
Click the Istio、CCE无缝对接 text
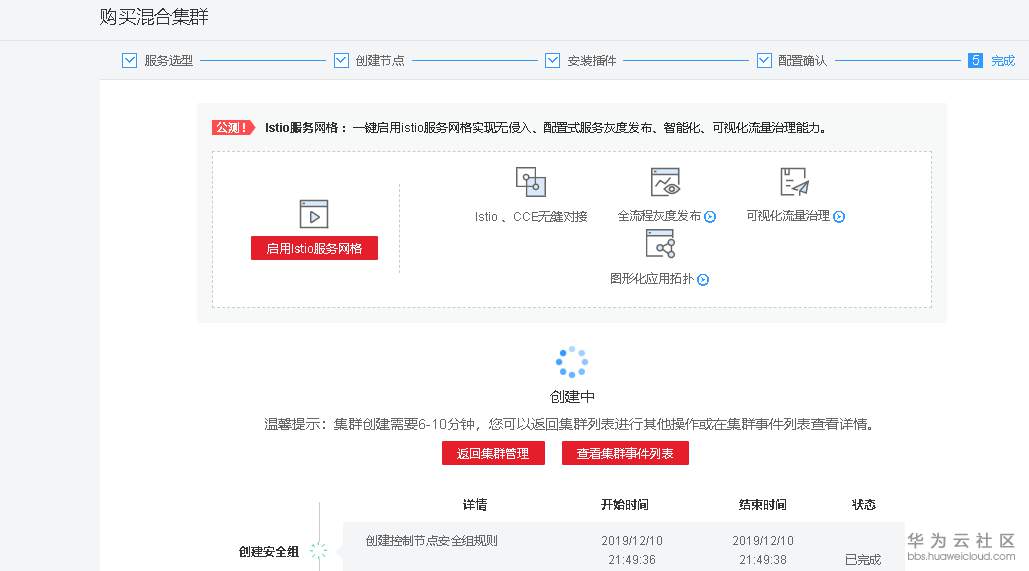[x=531, y=217]
